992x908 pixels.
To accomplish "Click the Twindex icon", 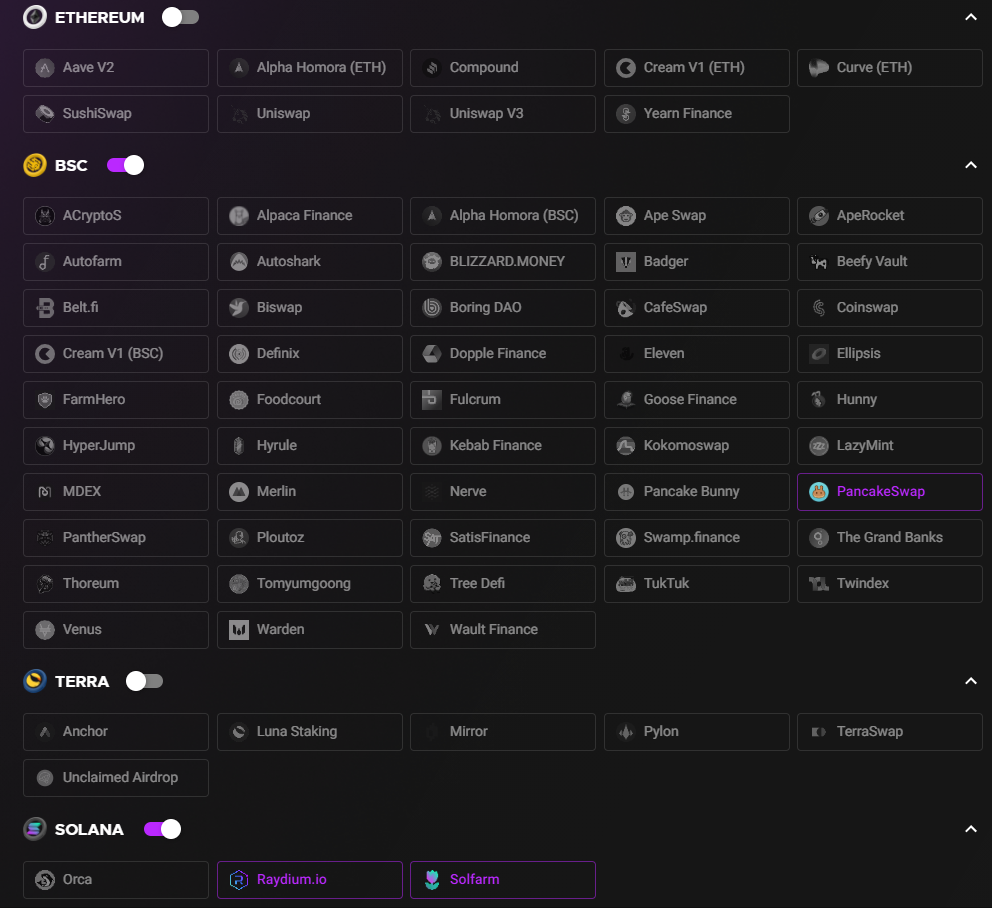I will [819, 583].
